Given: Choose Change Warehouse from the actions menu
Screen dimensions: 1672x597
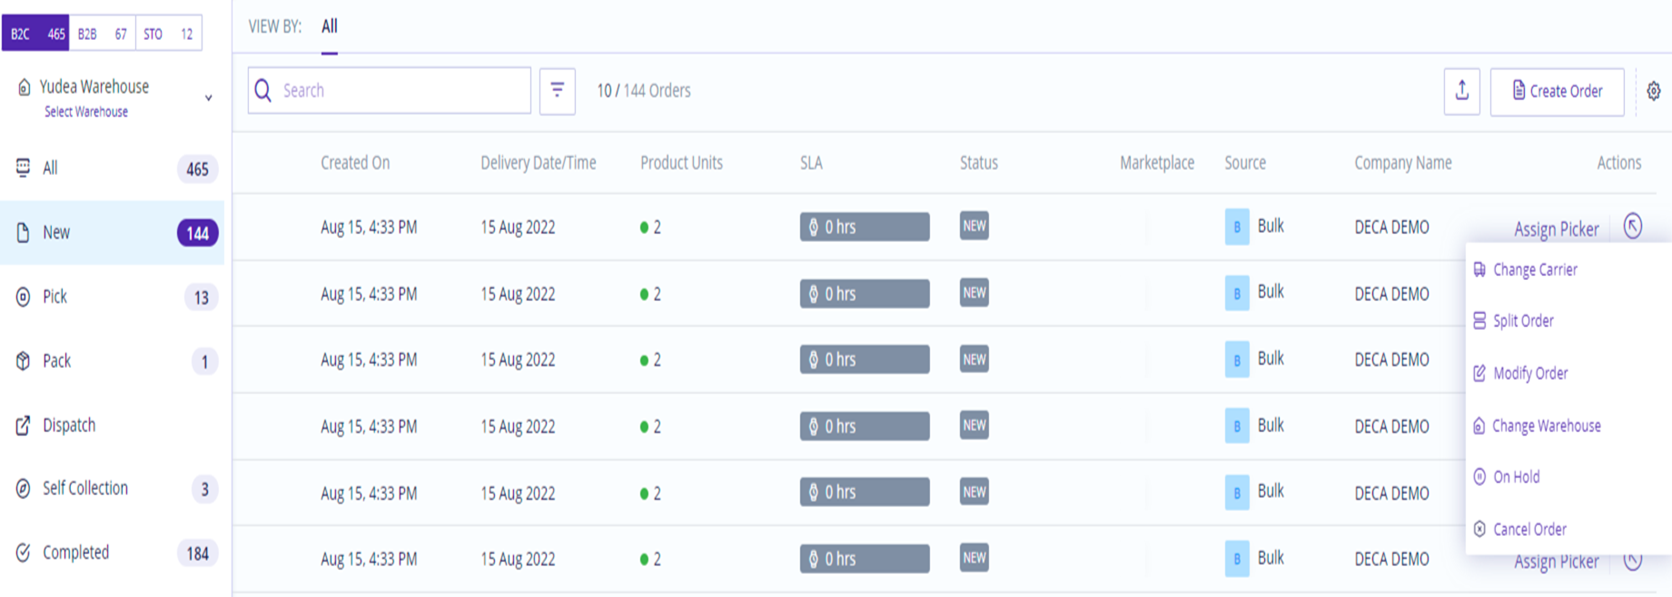Looking at the screenshot, I should [x=1546, y=426].
